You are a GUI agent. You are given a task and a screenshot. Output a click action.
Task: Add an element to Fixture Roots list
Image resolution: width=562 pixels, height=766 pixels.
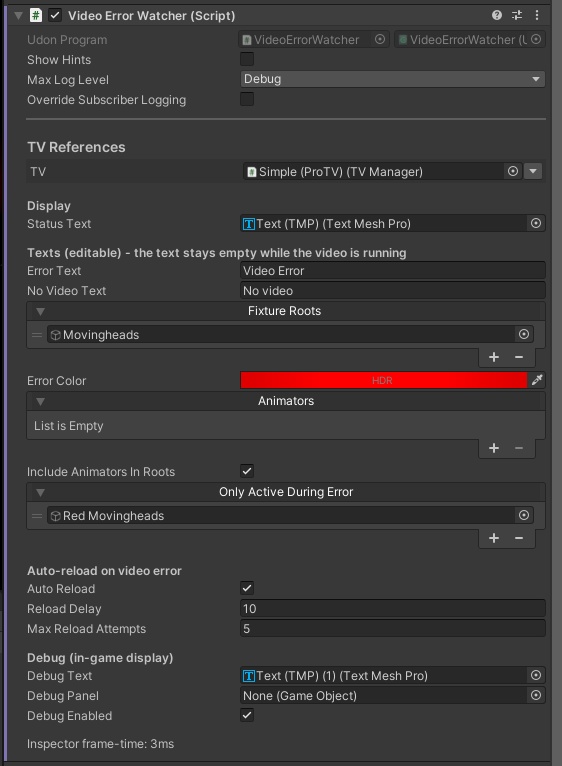[x=494, y=357]
